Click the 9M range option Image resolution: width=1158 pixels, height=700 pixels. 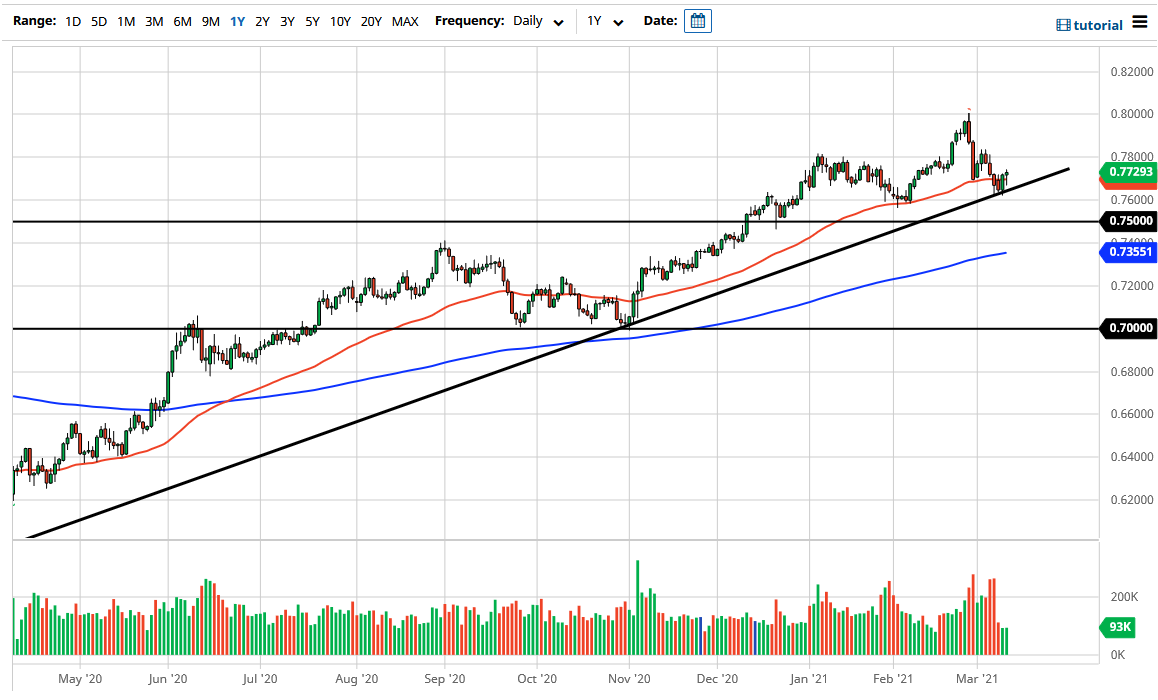(209, 21)
